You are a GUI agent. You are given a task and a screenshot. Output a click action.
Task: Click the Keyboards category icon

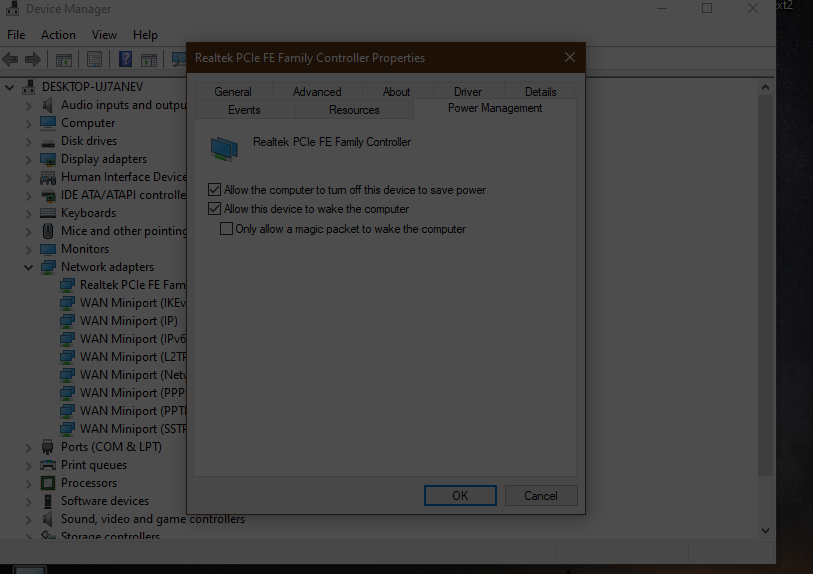click(48, 213)
